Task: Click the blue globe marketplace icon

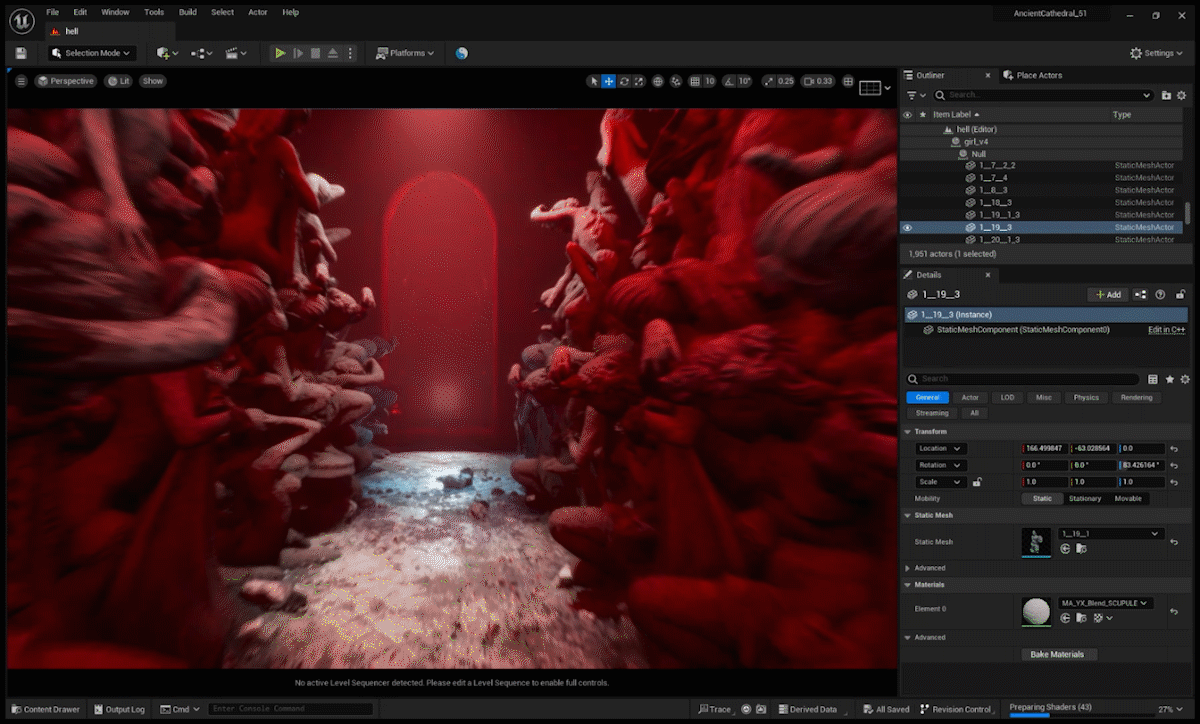Action: pyautogui.click(x=461, y=53)
